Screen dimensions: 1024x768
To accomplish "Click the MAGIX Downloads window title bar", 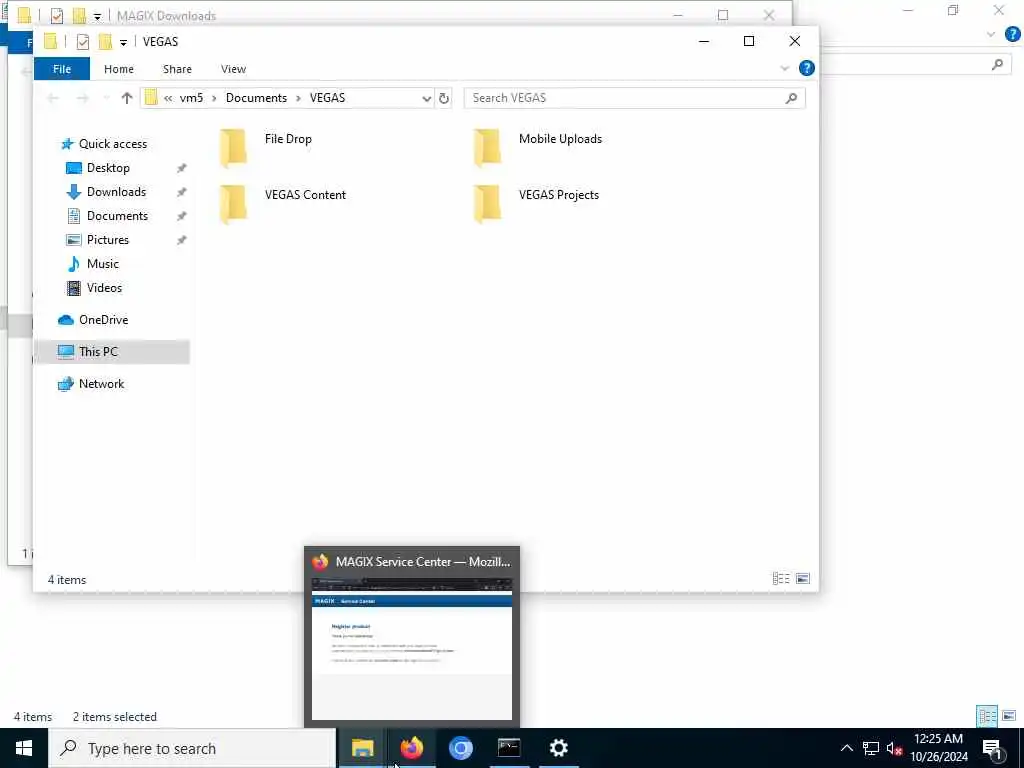I will (x=398, y=13).
